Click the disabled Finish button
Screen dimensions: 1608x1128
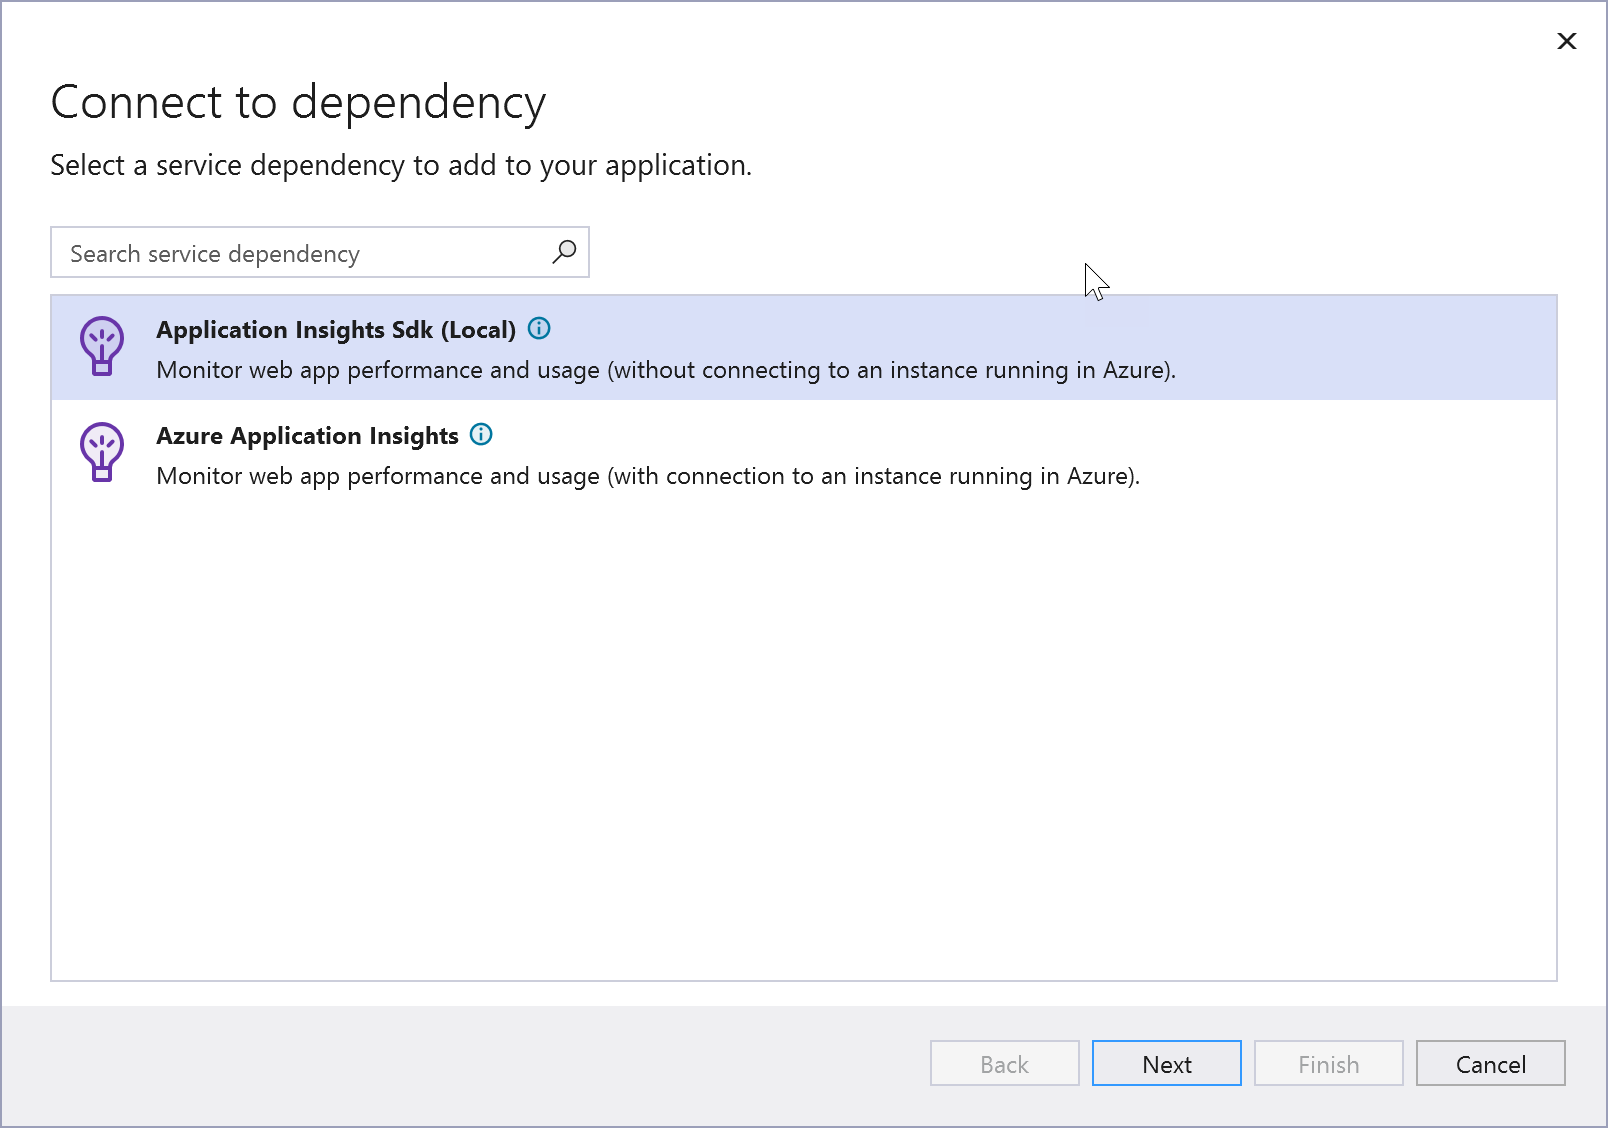1328,1063
